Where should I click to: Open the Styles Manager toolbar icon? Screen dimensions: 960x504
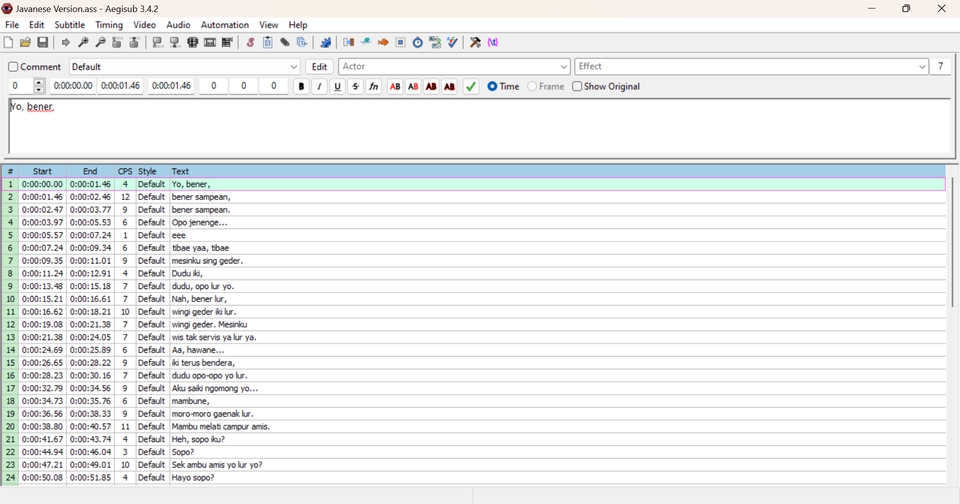point(250,43)
